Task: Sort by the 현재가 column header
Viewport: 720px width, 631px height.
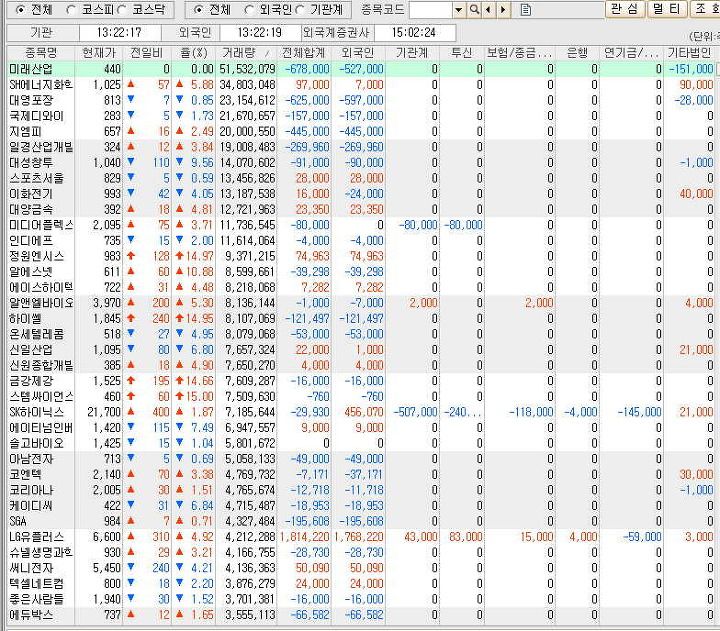Action: (x=99, y=53)
